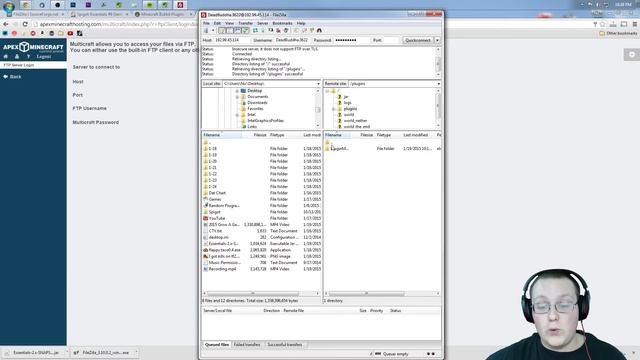Click the Apex Minecraft user profile icon

[17, 57]
